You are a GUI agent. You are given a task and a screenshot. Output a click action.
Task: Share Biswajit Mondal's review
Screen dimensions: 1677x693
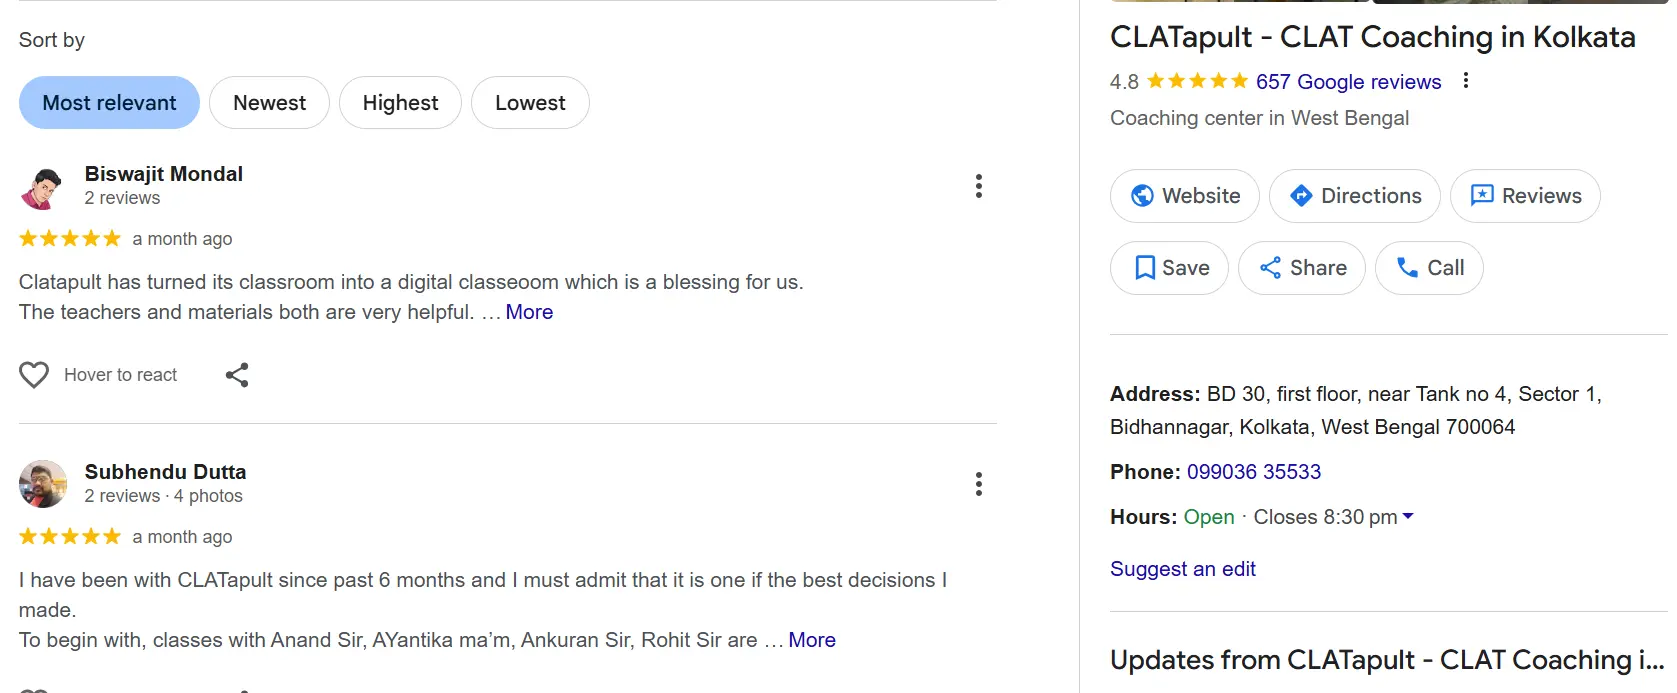pos(236,374)
